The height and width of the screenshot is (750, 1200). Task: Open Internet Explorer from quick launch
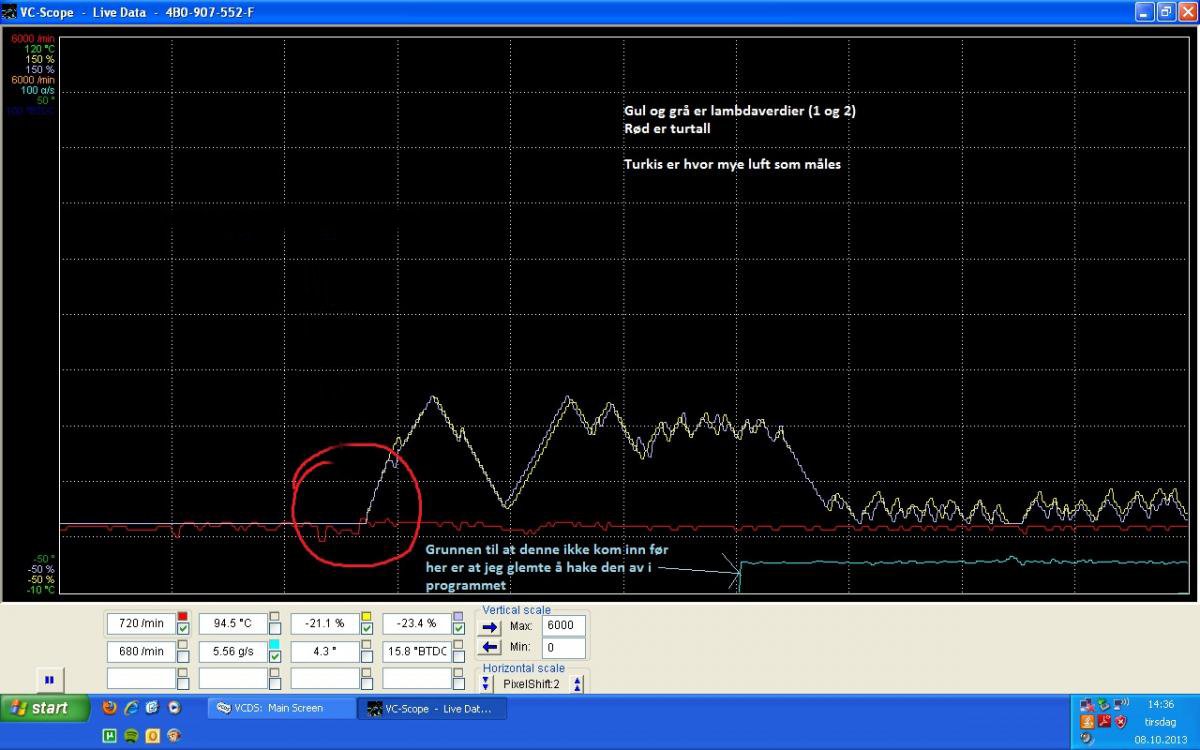click(x=131, y=708)
